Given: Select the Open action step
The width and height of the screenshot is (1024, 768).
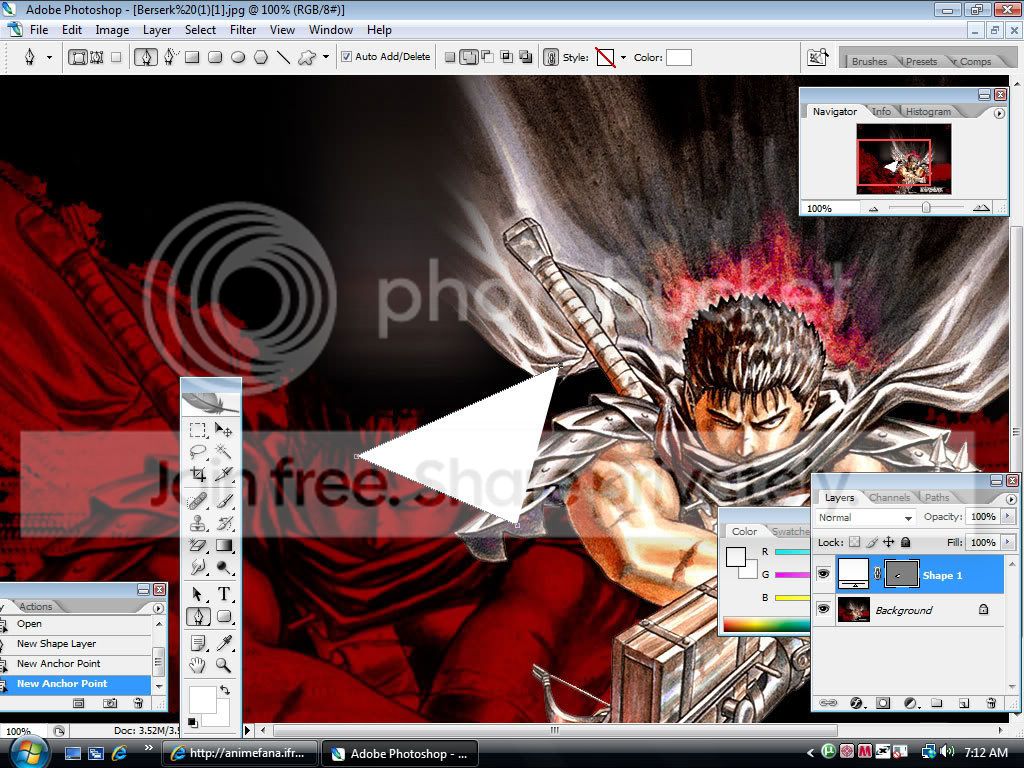Looking at the screenshot, I should (x=76, y=624).
